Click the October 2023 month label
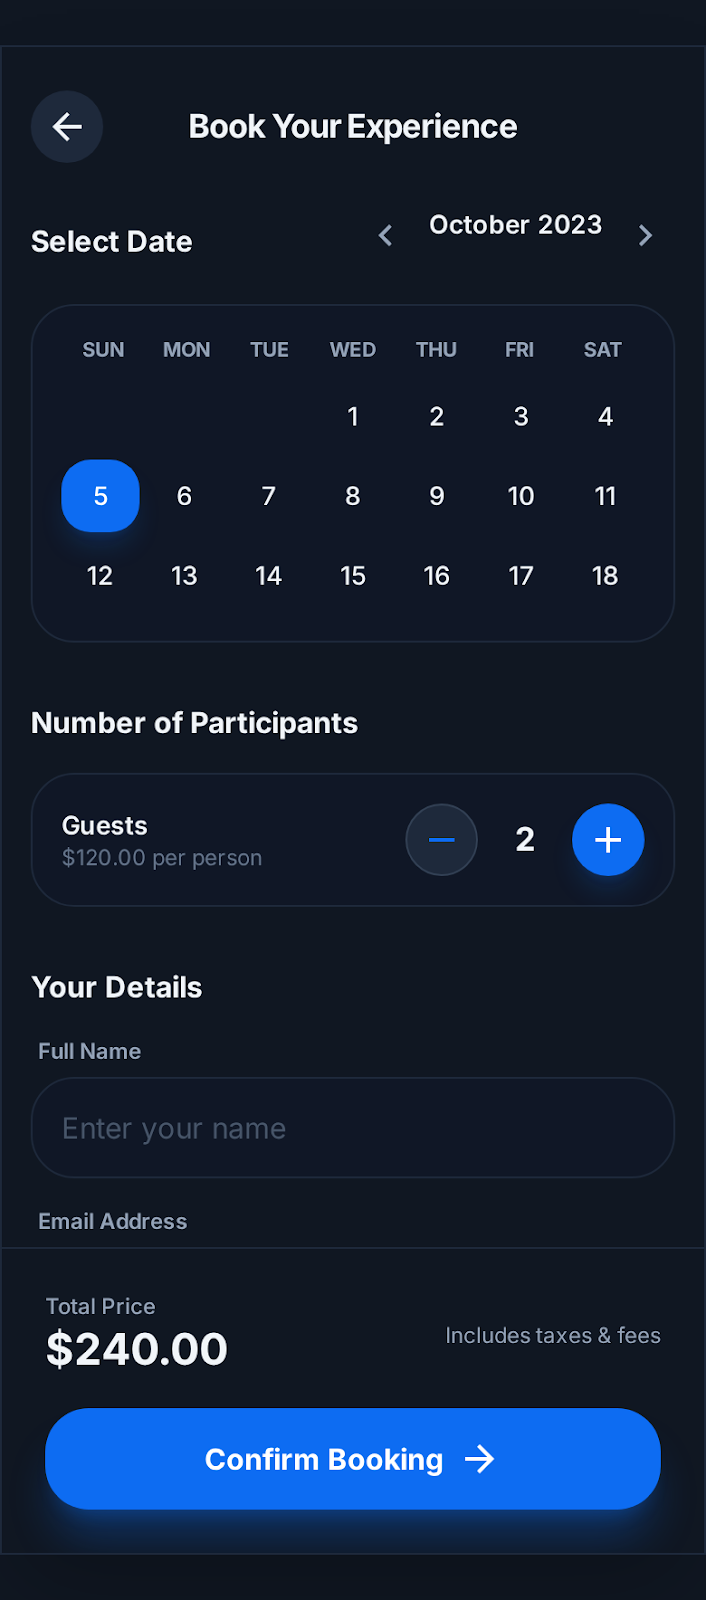 pos(515,225)
